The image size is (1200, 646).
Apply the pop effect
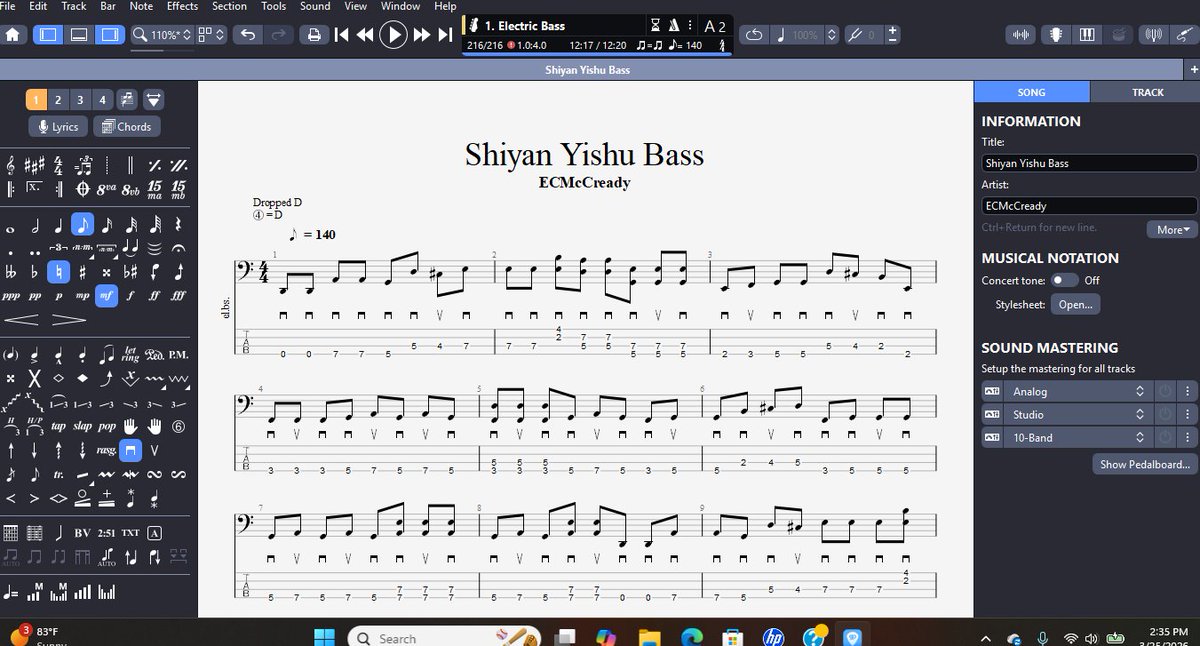pyautogui.click(x=107, y=427)
